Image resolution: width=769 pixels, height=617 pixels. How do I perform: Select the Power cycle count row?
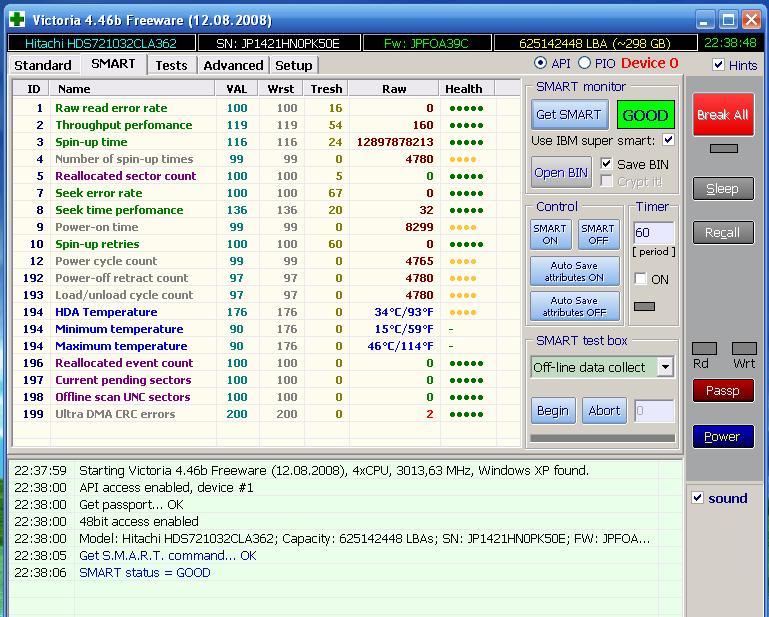(x=266, y=261)
